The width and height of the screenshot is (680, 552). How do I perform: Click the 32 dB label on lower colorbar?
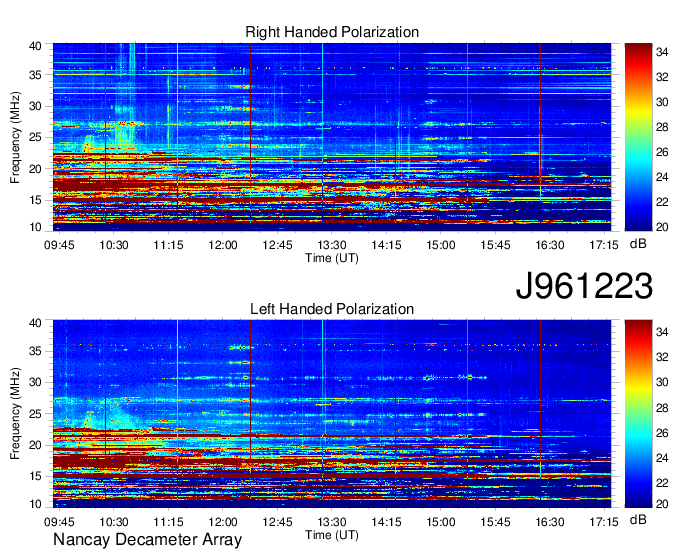pyautogui.click(x=662, y=357)
